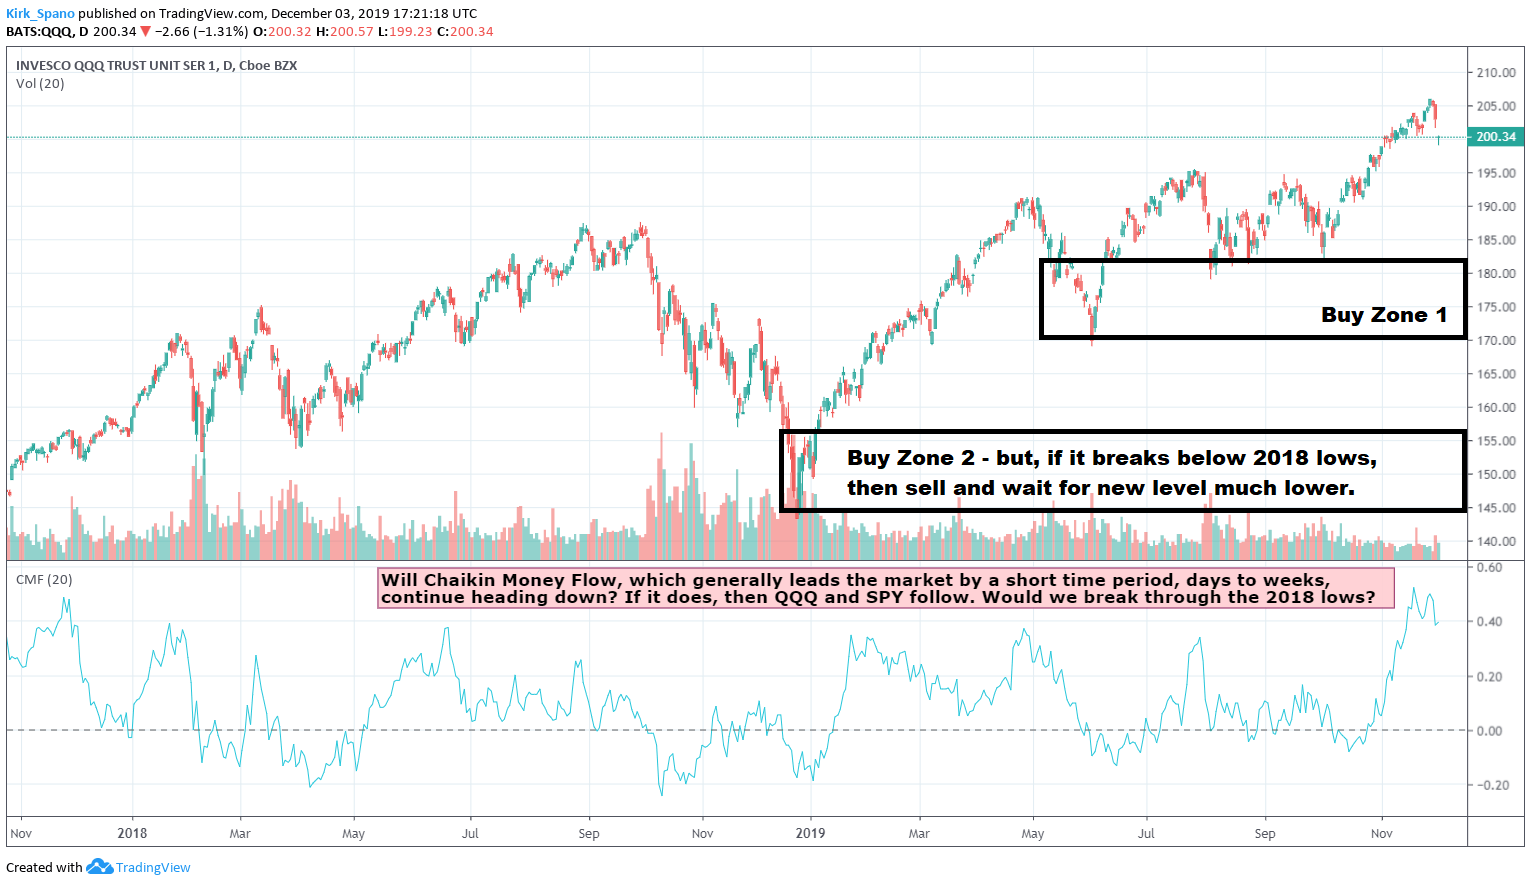
Task: Click the 140.00 price axis label
Action: coord(1496,542)
